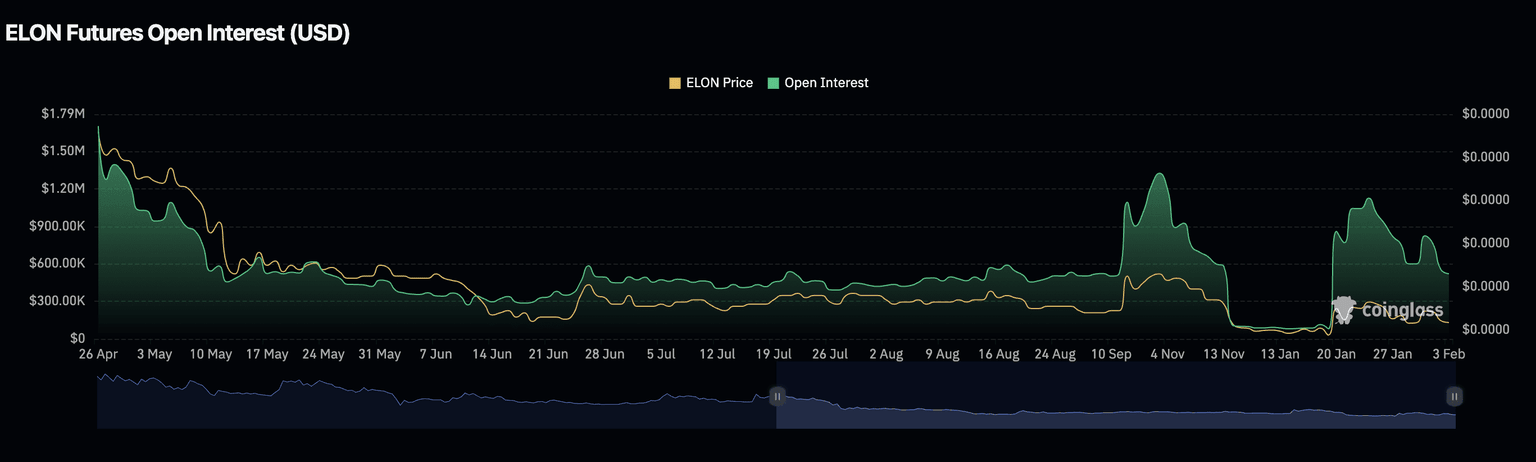Click the 26 Jul date label
Image resolution: width=1536 pixels, height=462 pixels.
click(830, 354)
